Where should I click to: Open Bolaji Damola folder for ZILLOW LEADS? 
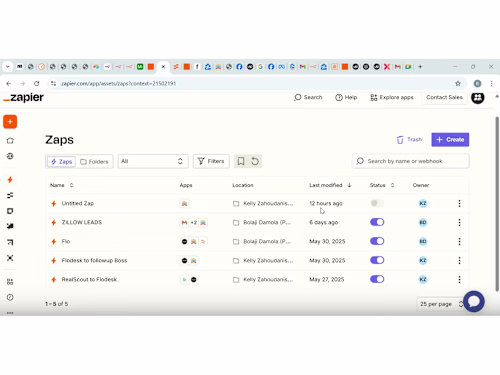click(262, 222)
